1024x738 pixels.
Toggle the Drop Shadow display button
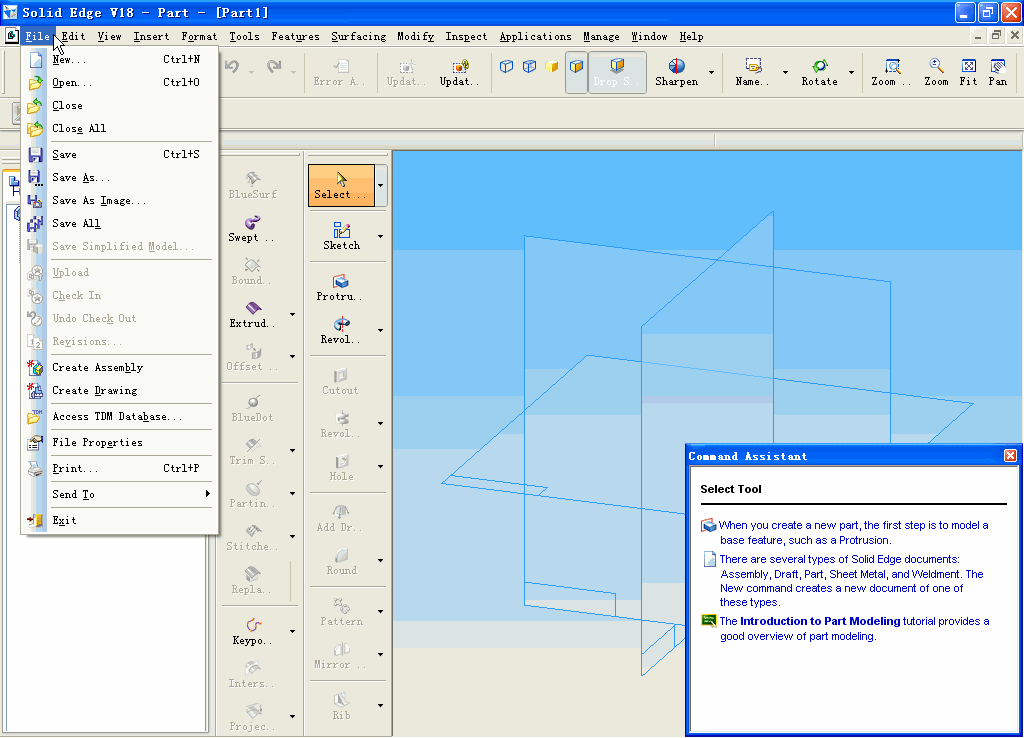point(617,72)
